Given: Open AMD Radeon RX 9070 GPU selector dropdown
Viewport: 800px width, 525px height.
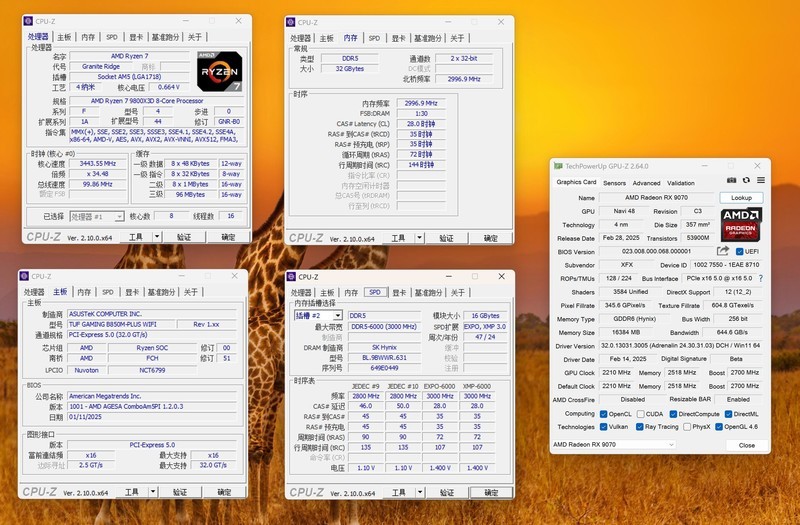Looking at the screenshot, I should [614, 444].
